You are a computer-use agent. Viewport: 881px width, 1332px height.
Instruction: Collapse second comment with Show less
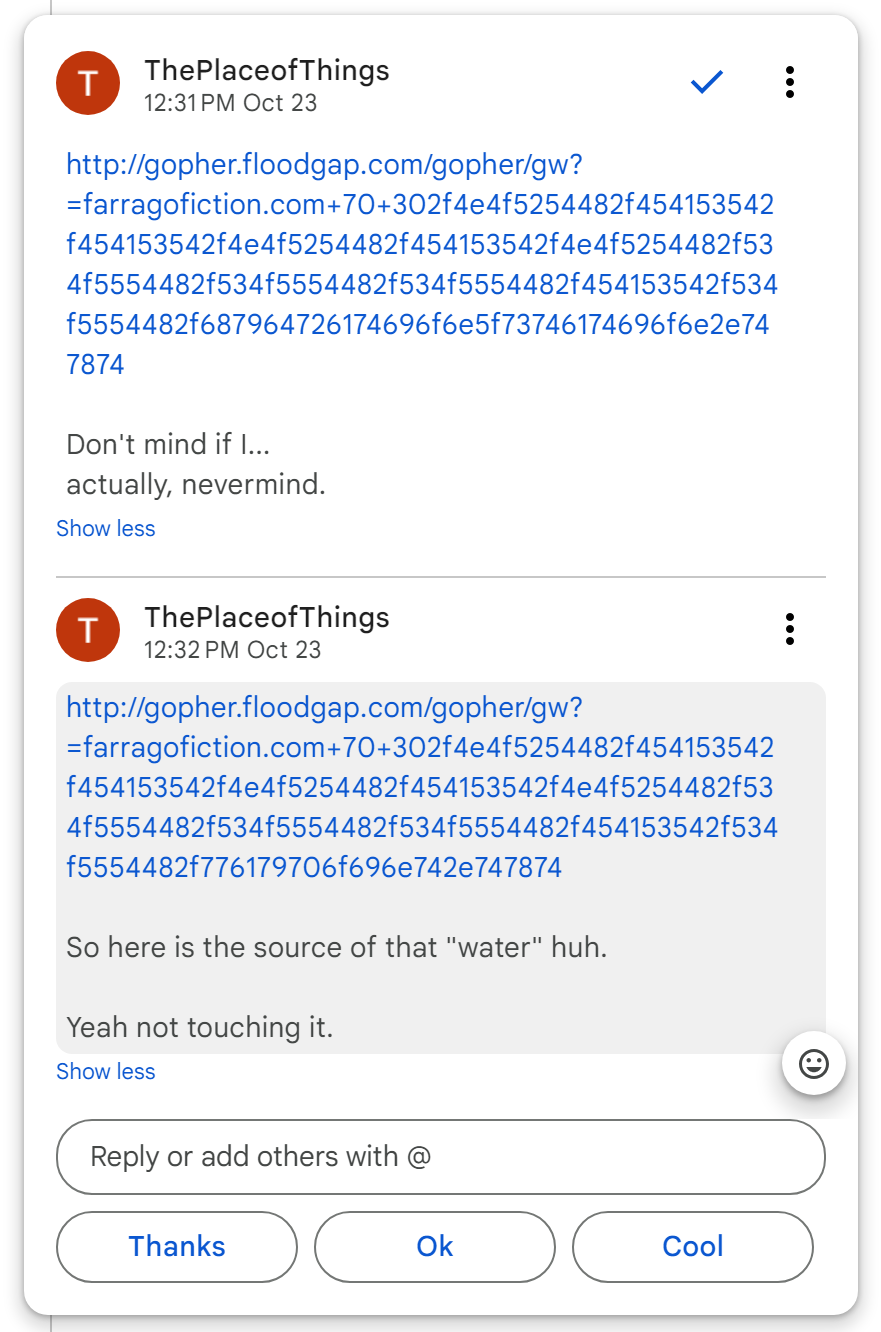pos(106,1072)
